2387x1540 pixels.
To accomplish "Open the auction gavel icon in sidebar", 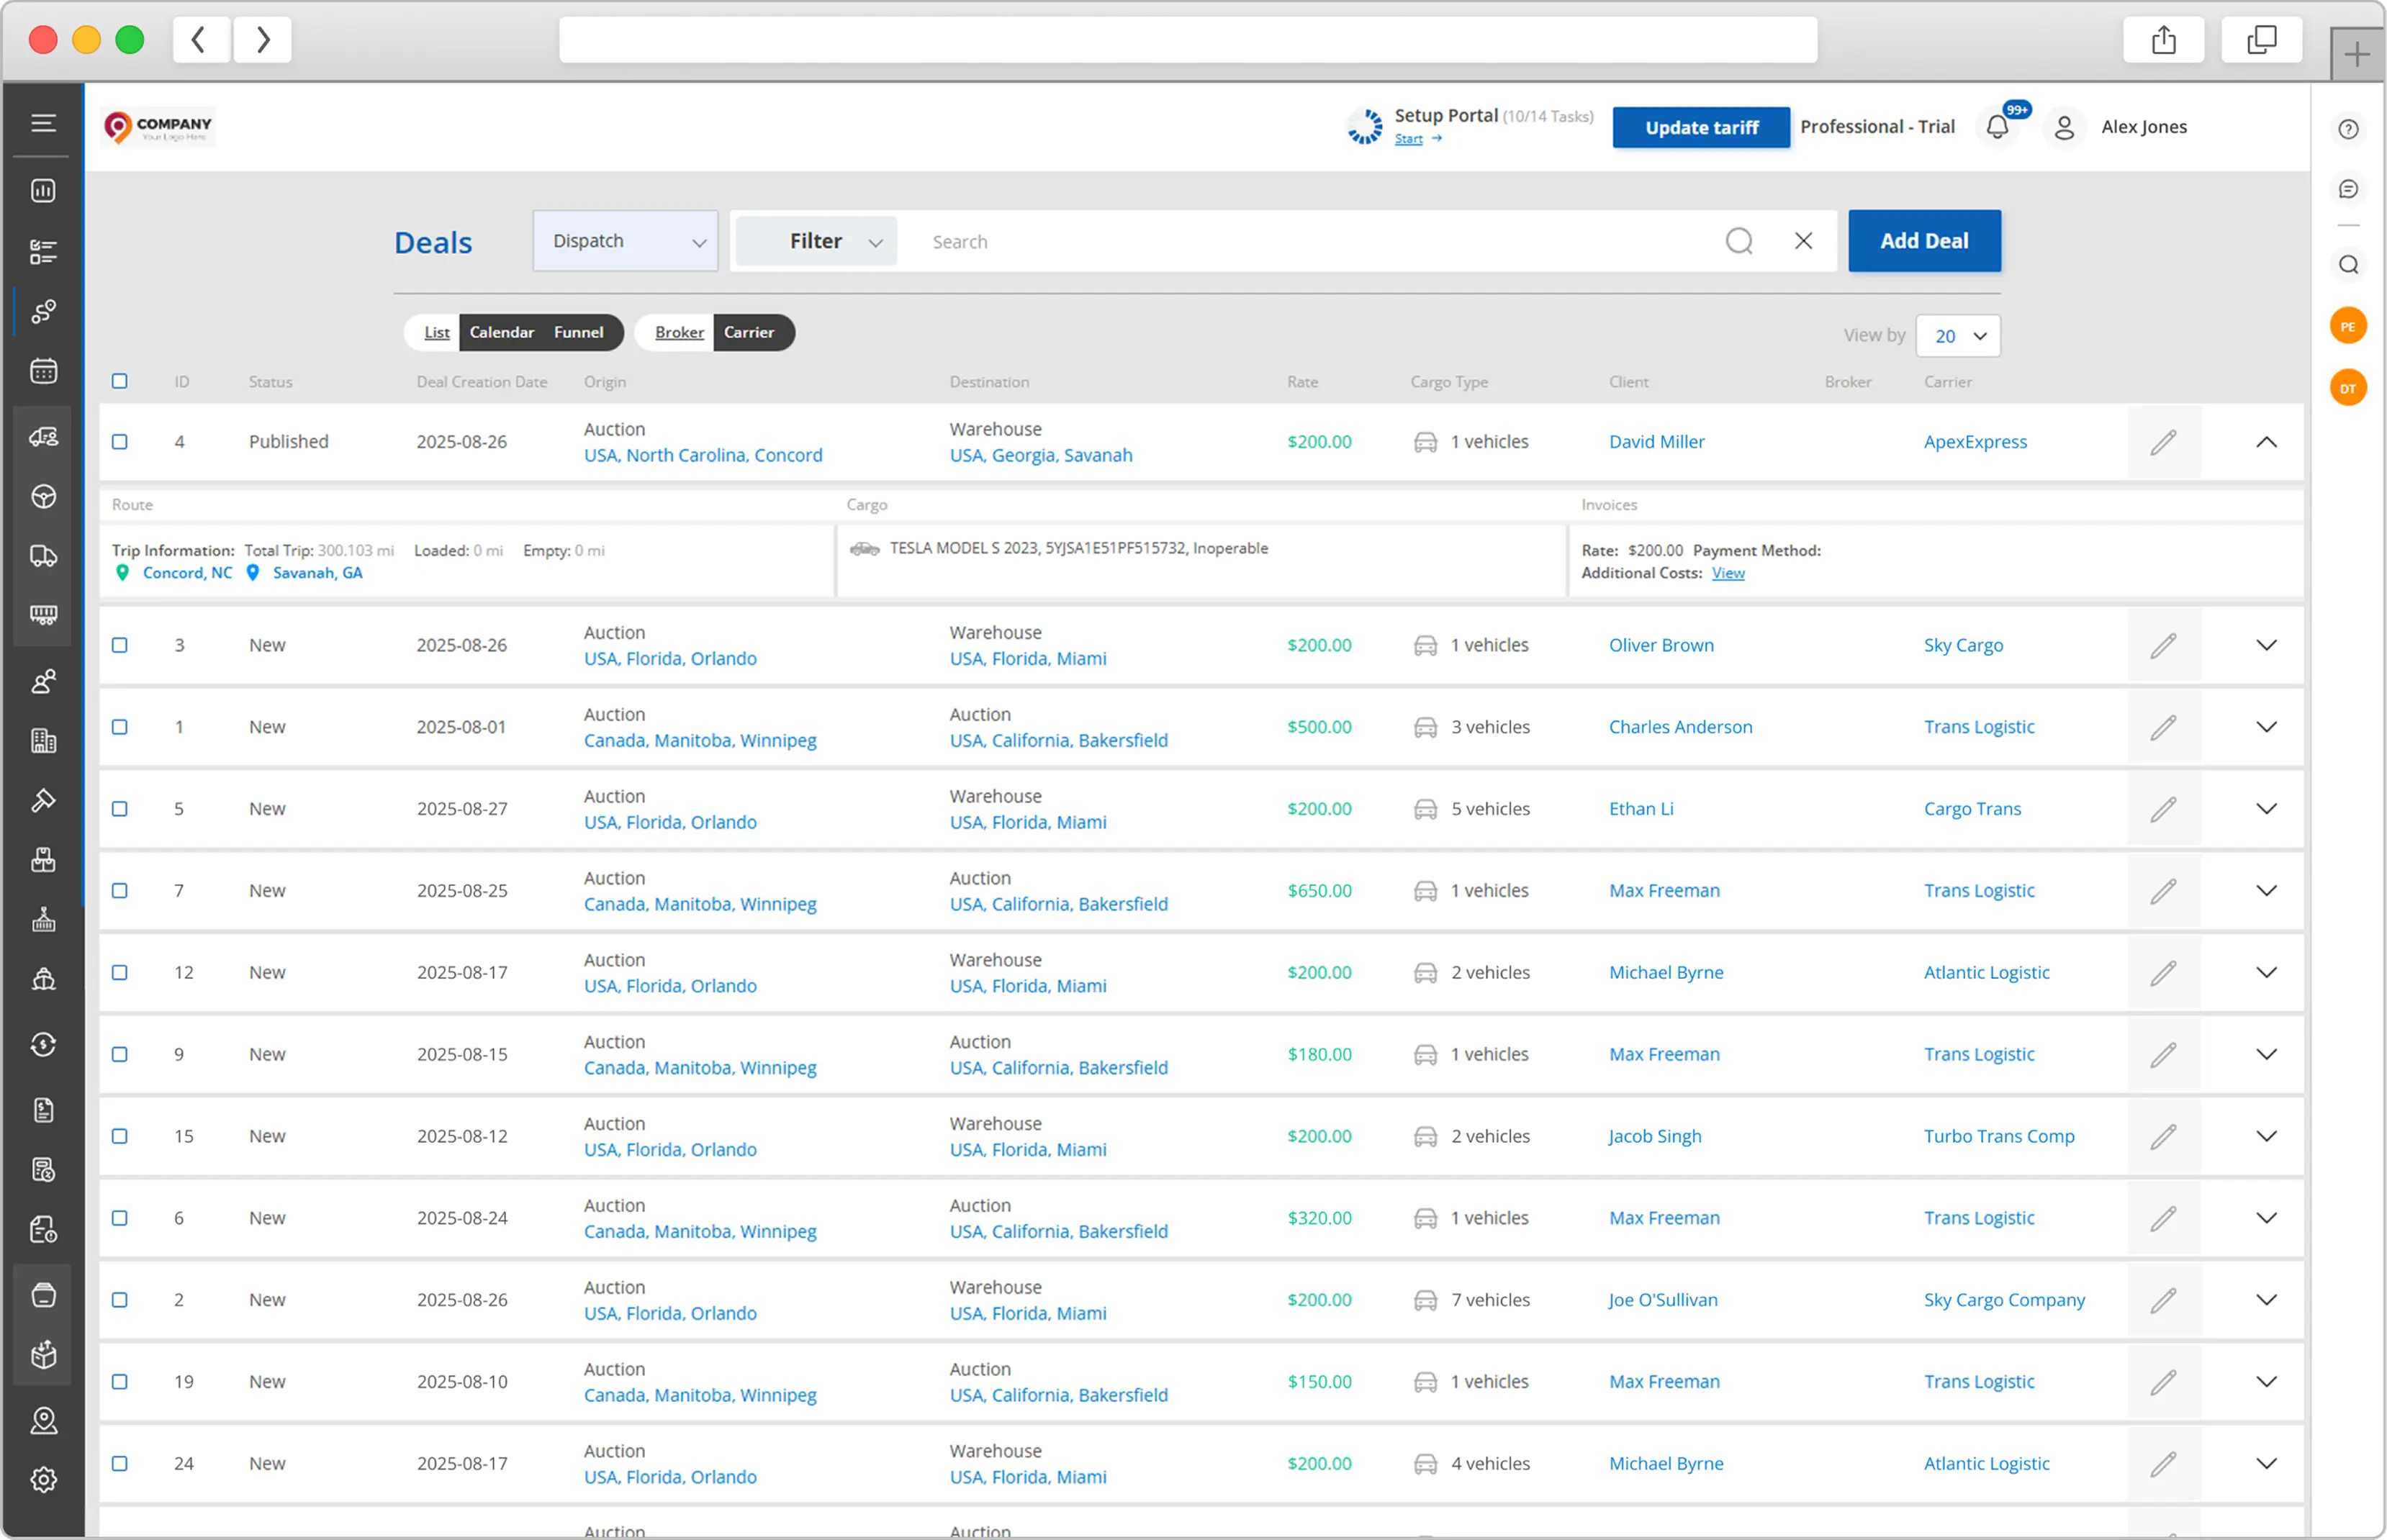I will pyautogui.click(x=43, y=800).
